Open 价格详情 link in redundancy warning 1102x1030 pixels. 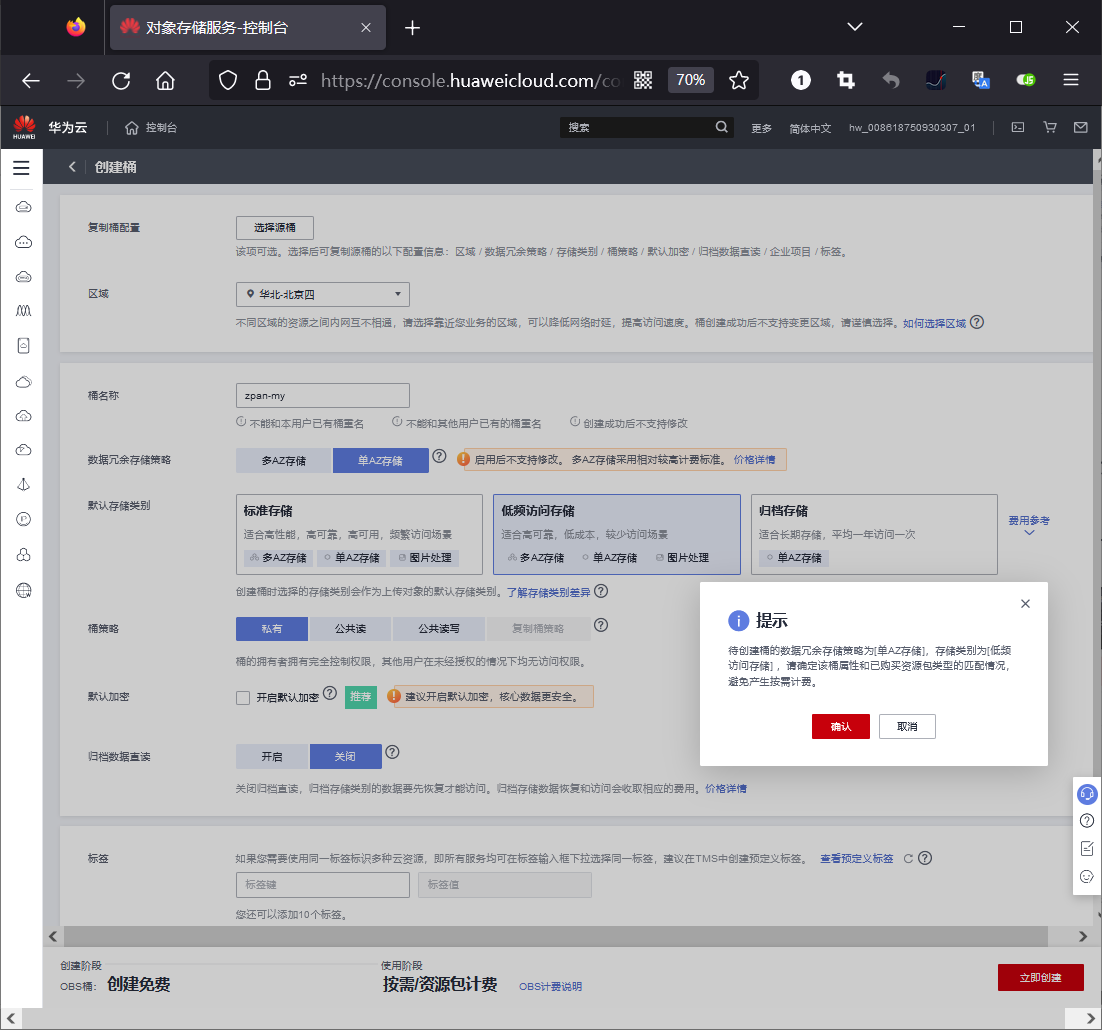coord(754,459)
